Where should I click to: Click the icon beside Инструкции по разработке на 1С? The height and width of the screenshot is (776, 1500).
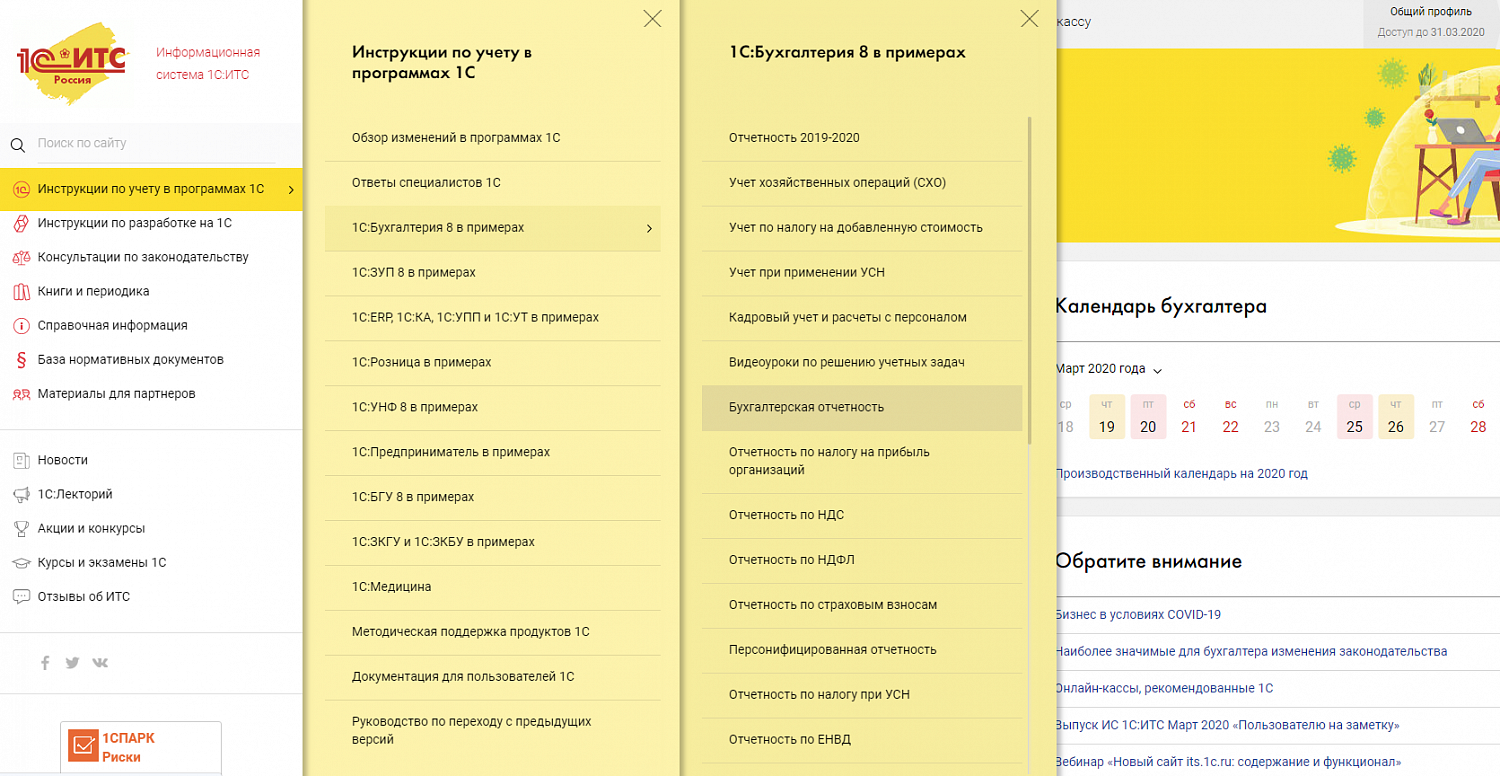[x=20, y=223]
